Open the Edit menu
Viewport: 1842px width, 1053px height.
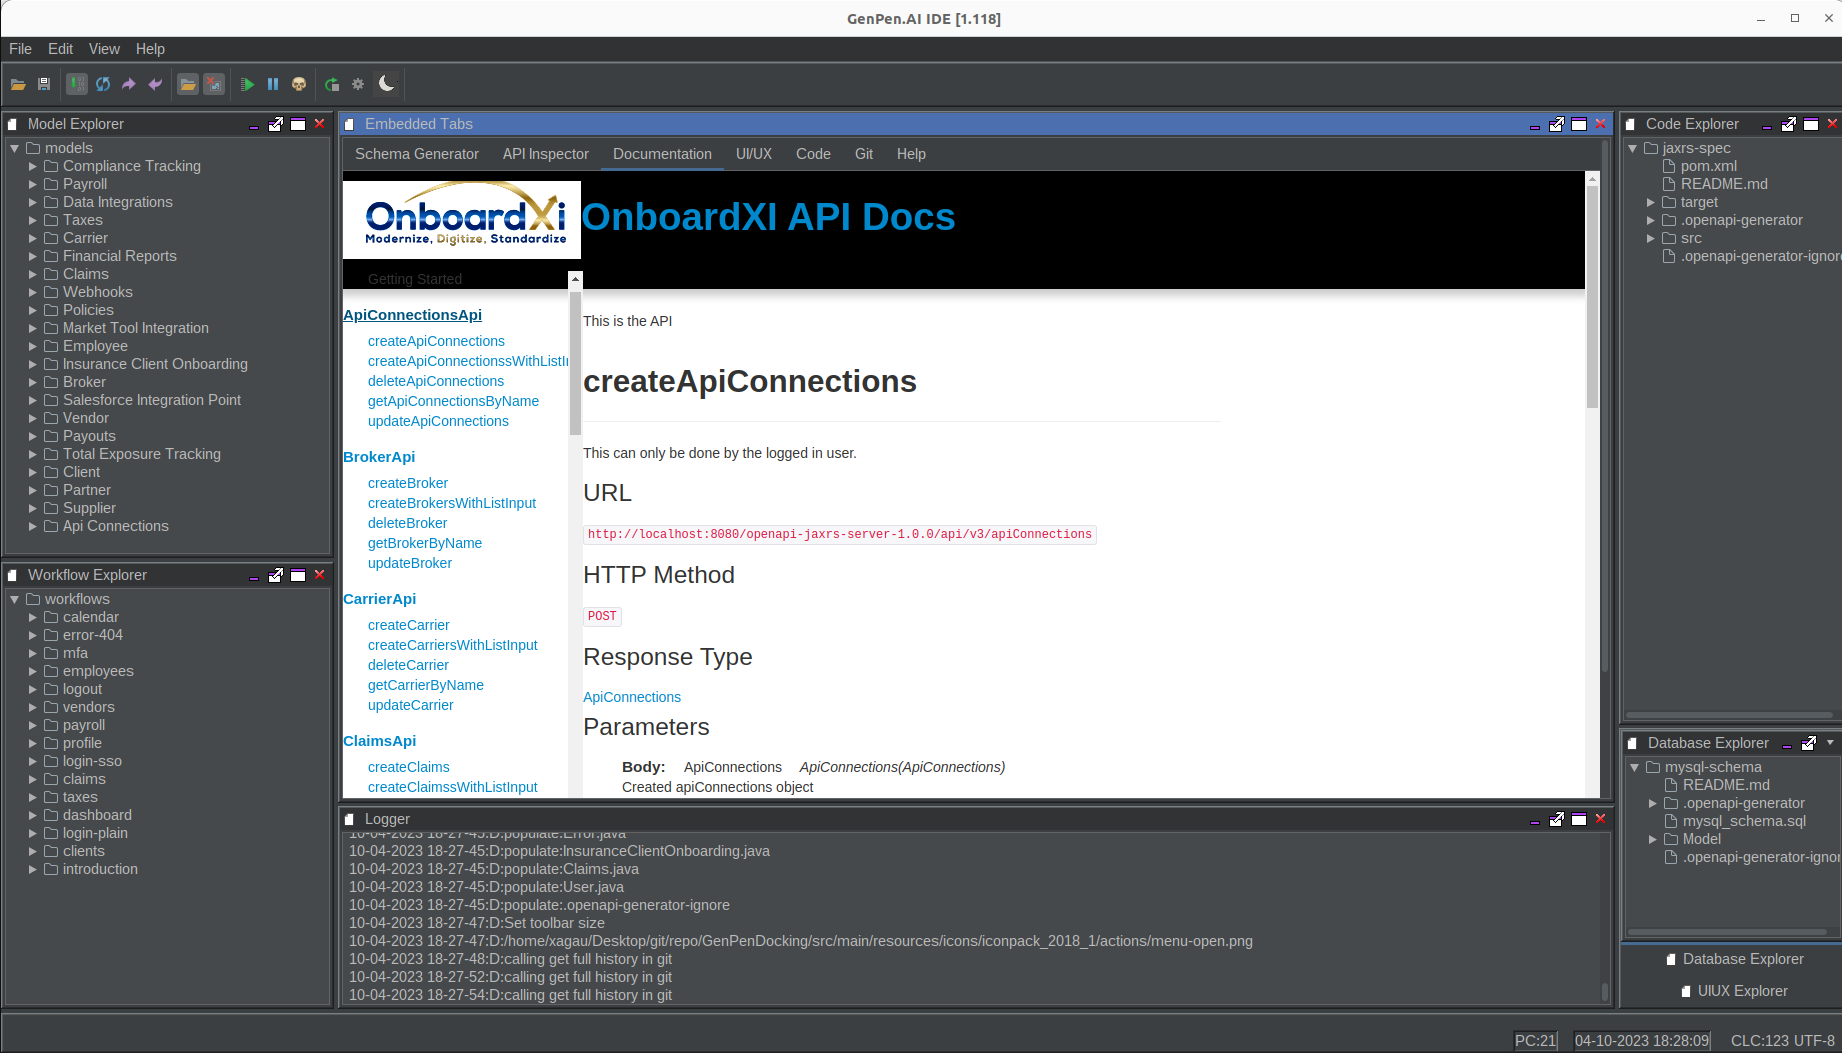click(x=60, y=49)
